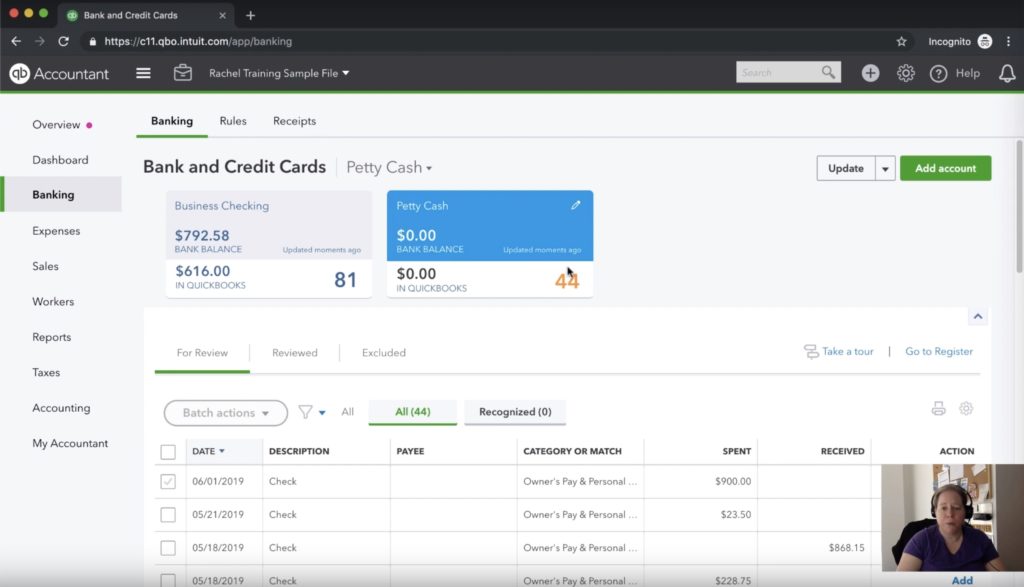Sort by DATE column arrow
1024x587 pixels.
pyautogui.click(x=222, y=451)
